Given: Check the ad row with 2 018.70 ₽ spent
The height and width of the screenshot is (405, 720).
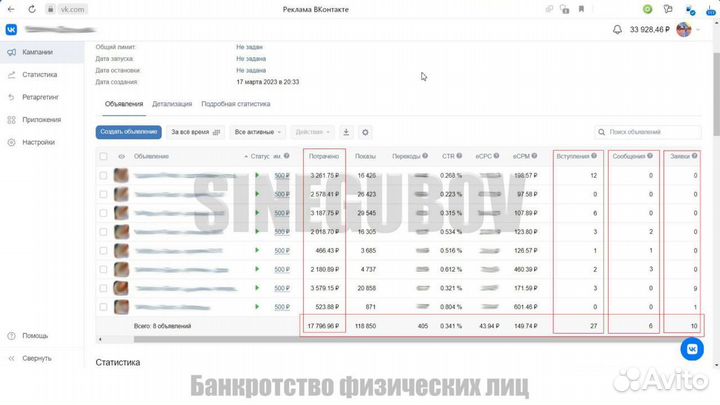Looking at the screenshot, I should tap(103, 232).
